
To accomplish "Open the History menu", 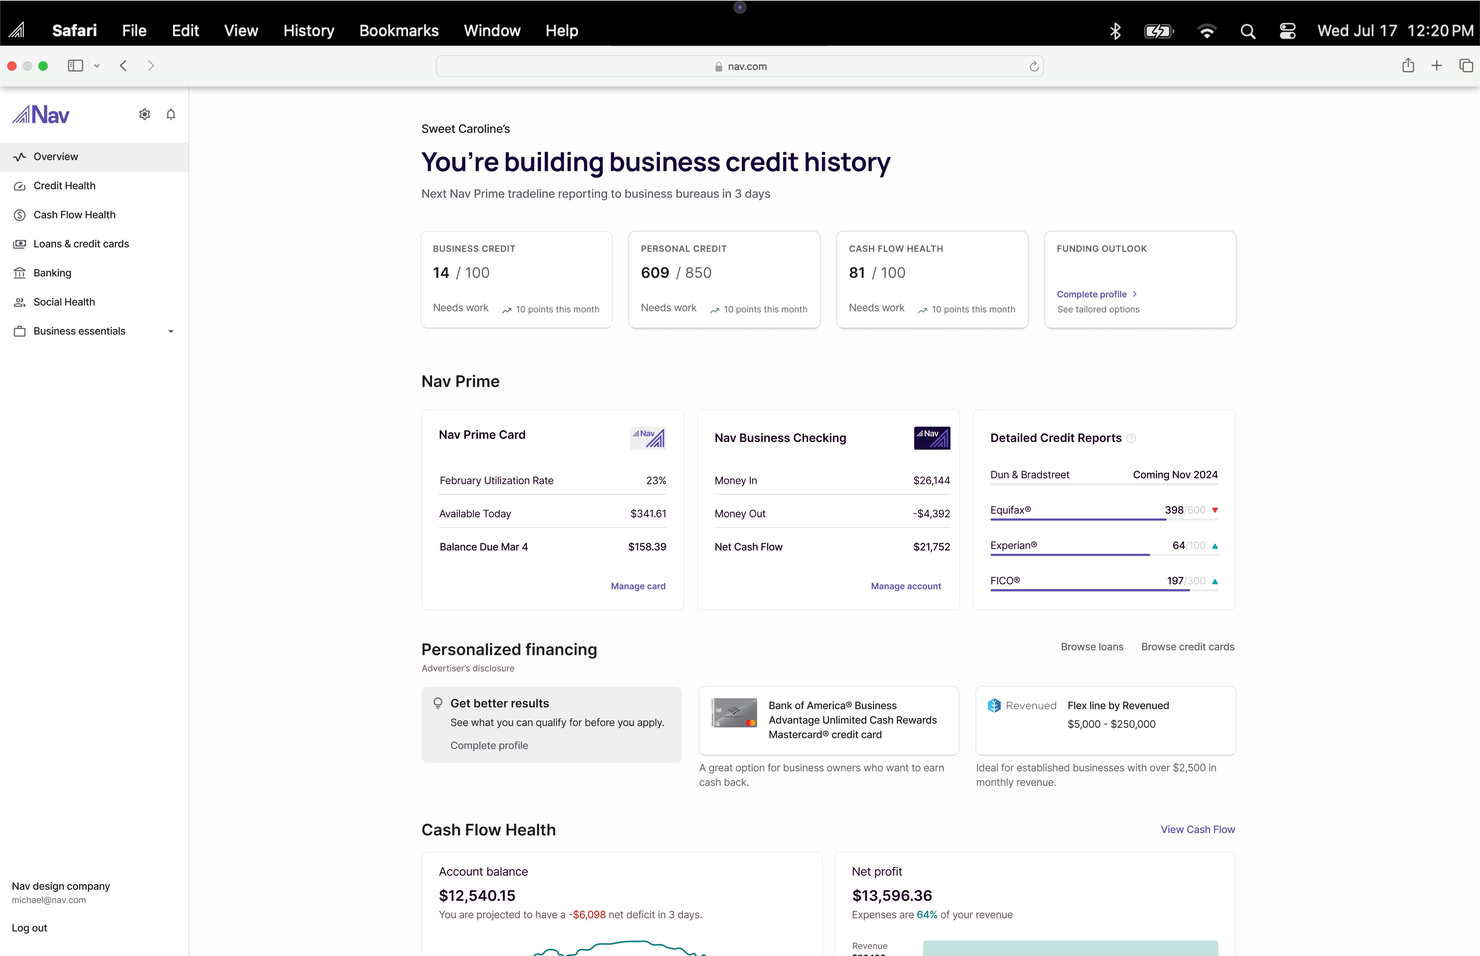I will [x=307, y=30].
